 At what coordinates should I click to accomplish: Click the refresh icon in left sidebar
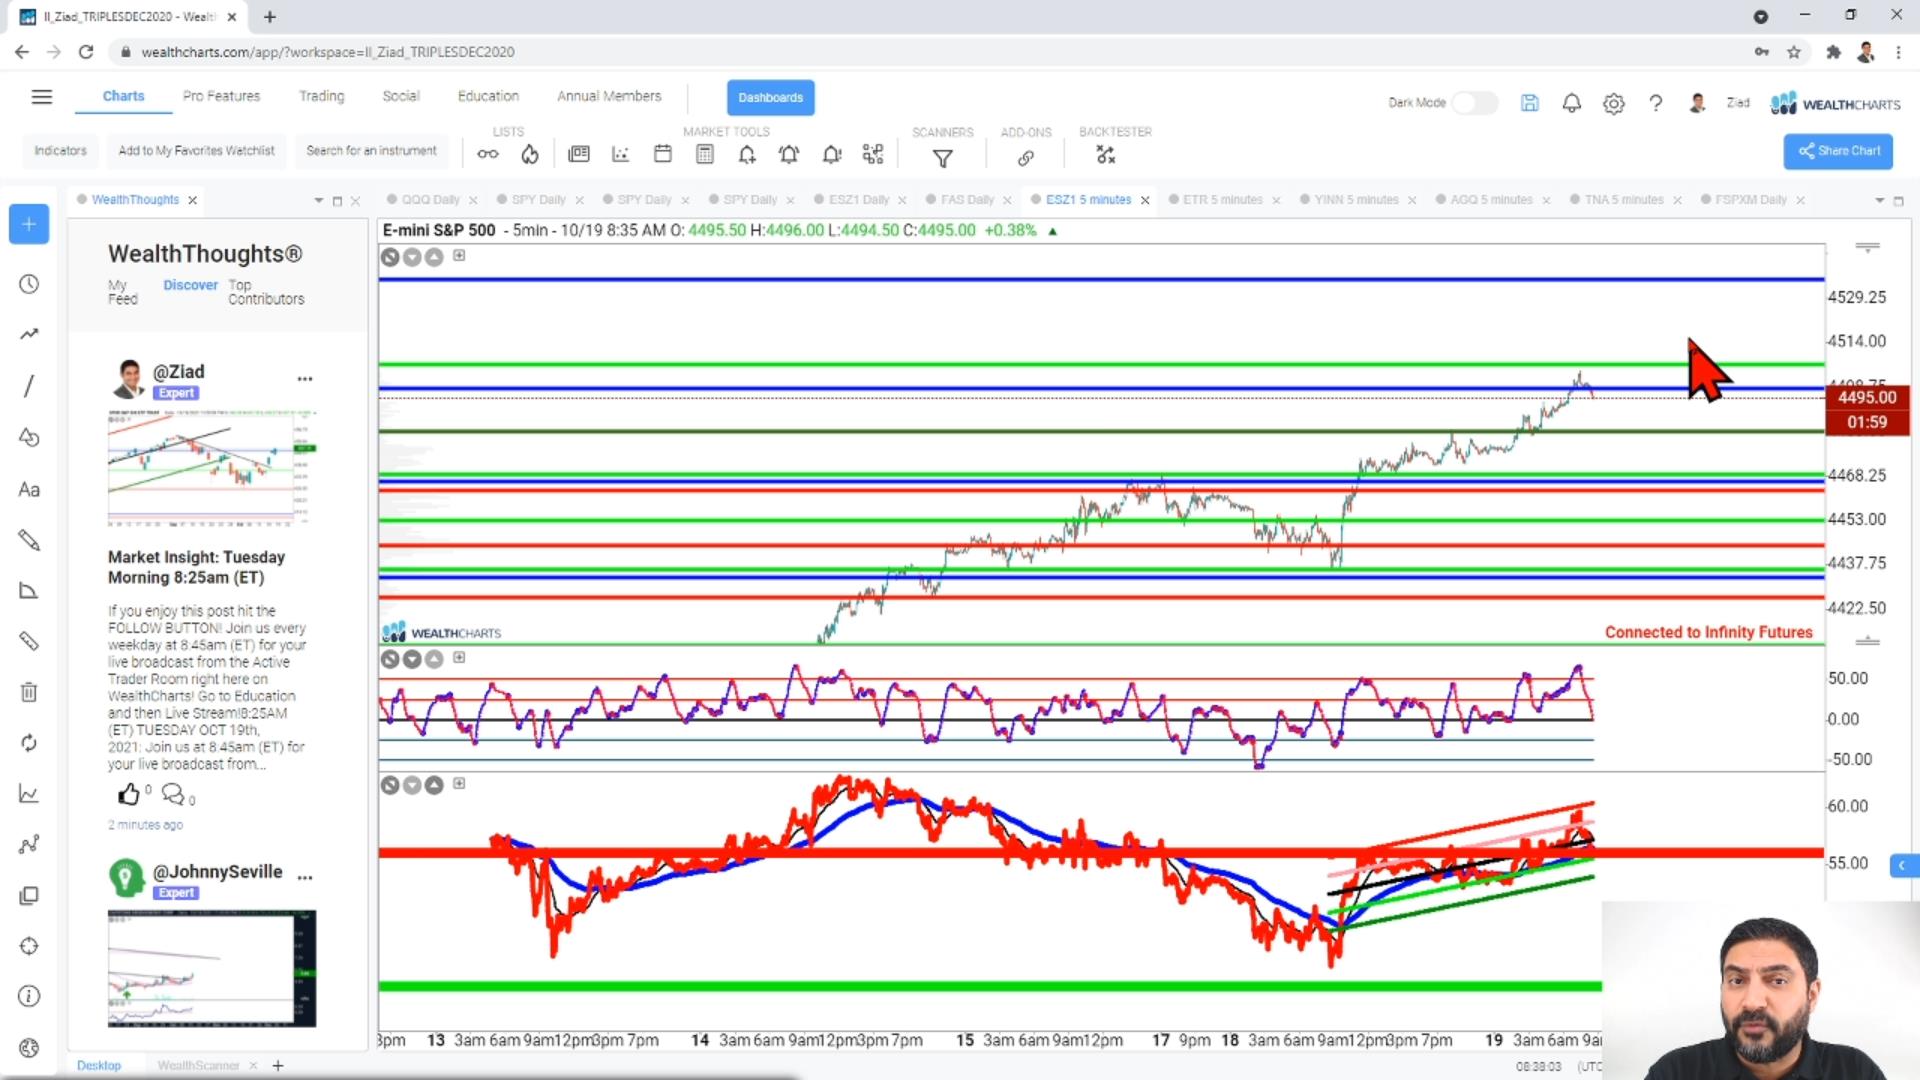[29, 743]
